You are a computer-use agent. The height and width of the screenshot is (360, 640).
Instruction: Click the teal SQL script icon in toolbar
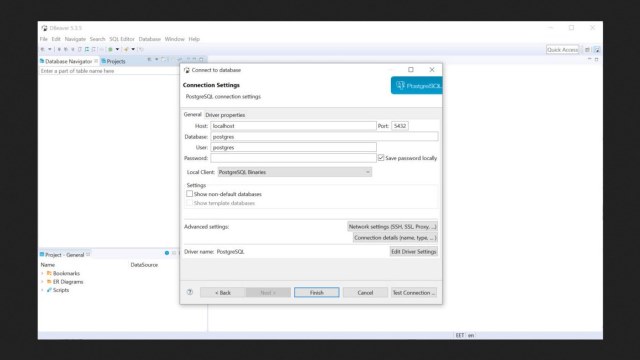(x=87, y=49)
